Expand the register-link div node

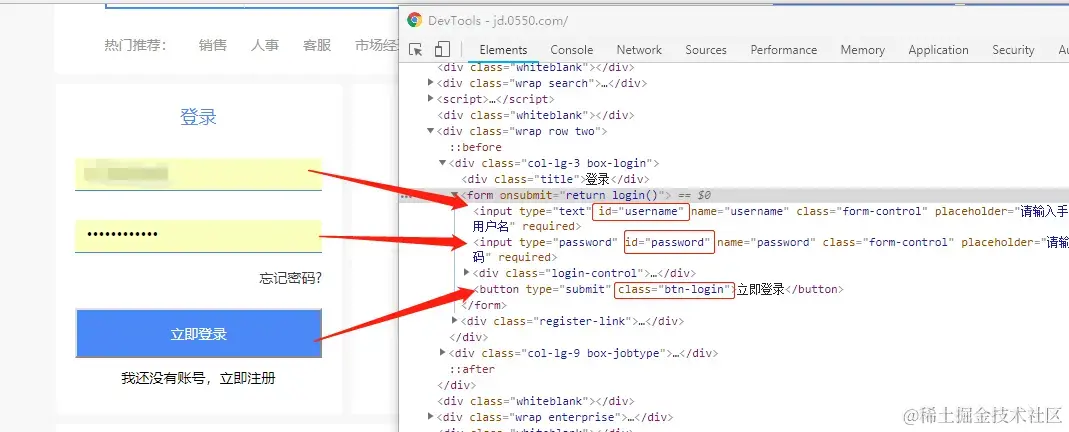pyautogui.click(x=455, y=321)
